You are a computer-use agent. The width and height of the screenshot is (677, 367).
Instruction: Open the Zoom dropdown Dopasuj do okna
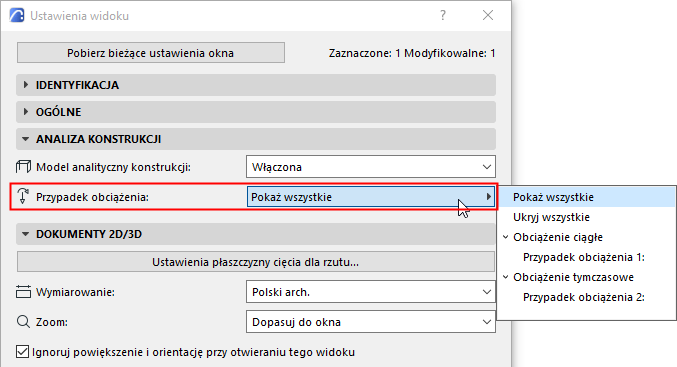click(371, 322)
